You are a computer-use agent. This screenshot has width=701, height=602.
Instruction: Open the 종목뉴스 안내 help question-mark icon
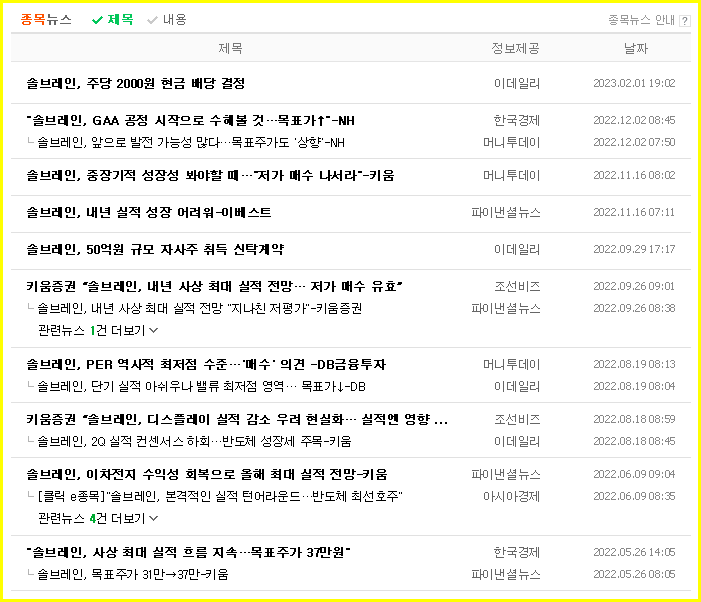click(x=684, y=21)
